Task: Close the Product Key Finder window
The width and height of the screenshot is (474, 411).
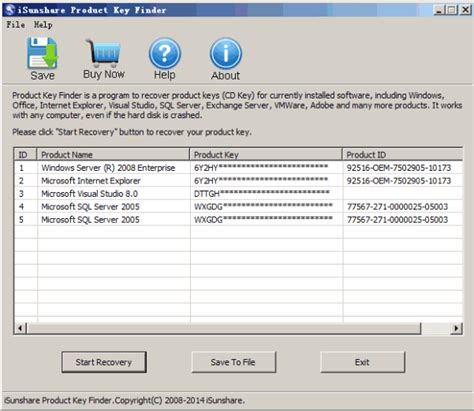Action: 465,10
